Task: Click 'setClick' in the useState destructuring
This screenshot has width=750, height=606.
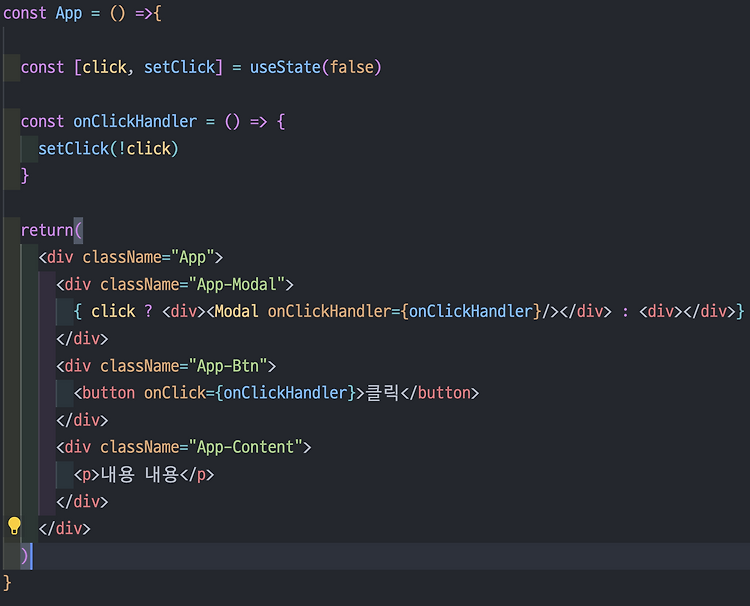Action: [179, 67]
